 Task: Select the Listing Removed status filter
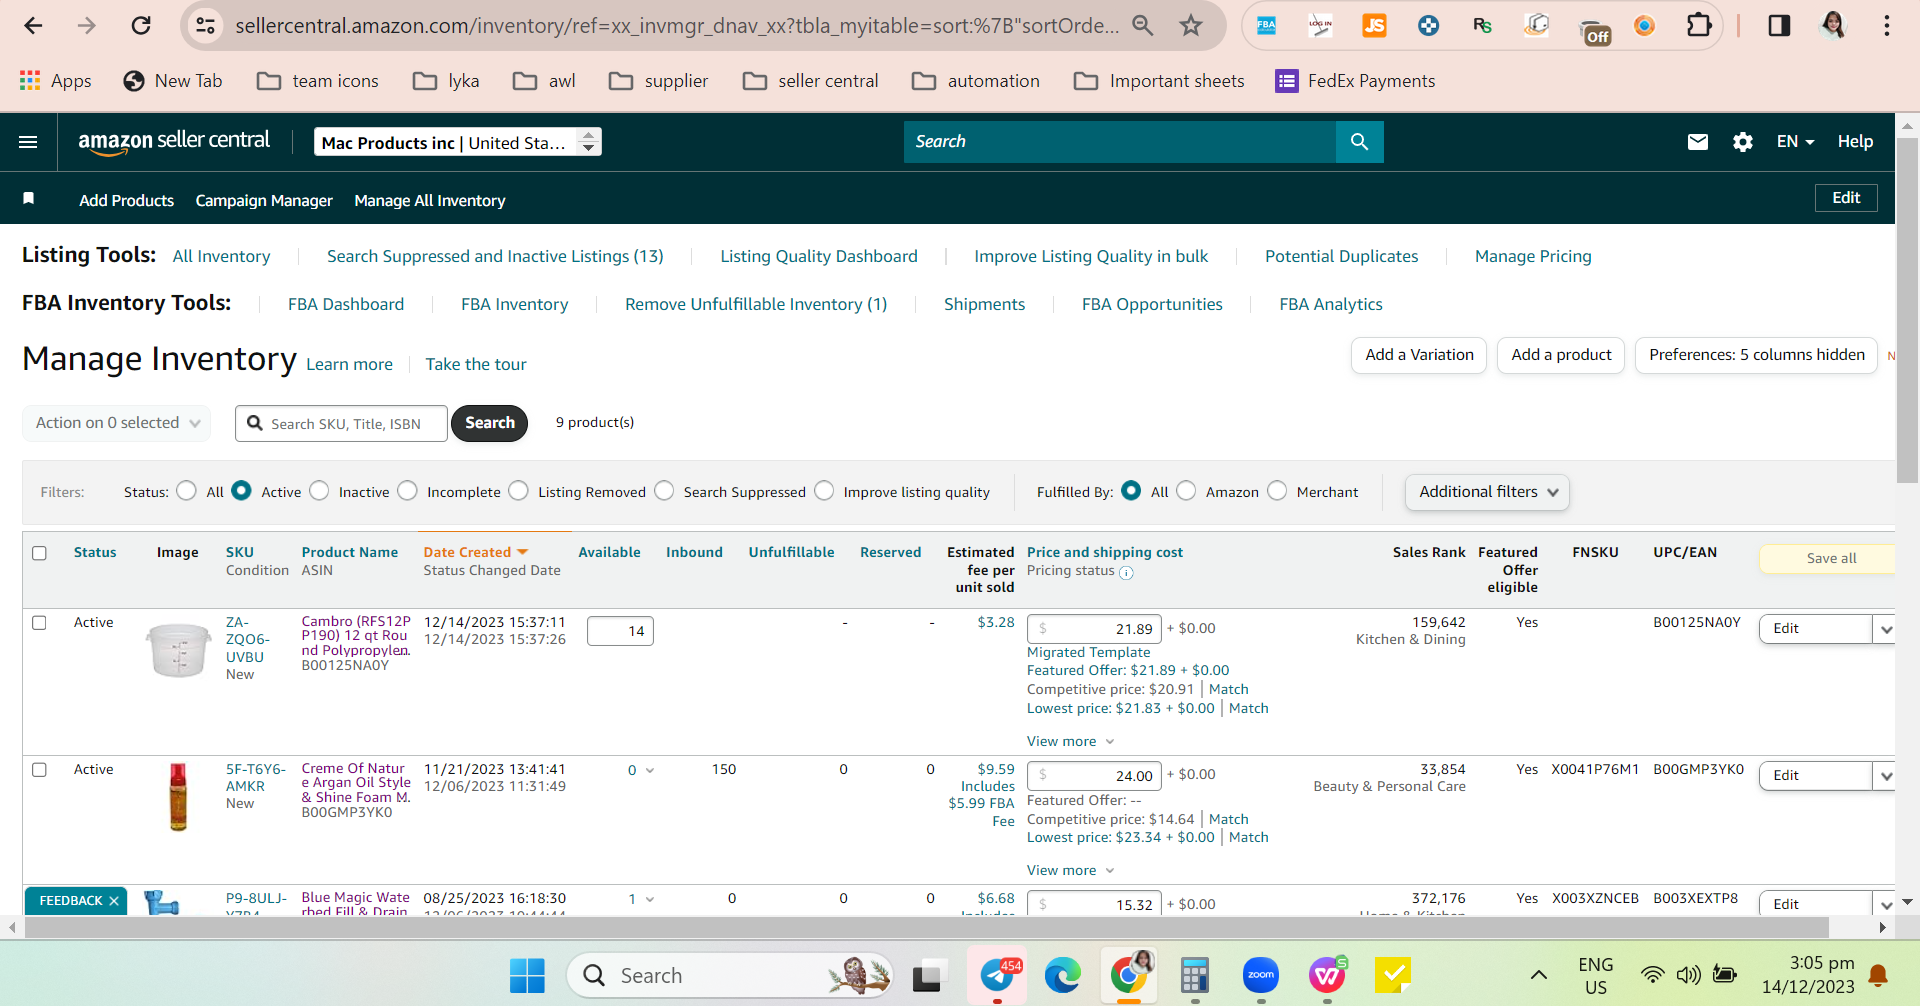(x=518, y=491)
